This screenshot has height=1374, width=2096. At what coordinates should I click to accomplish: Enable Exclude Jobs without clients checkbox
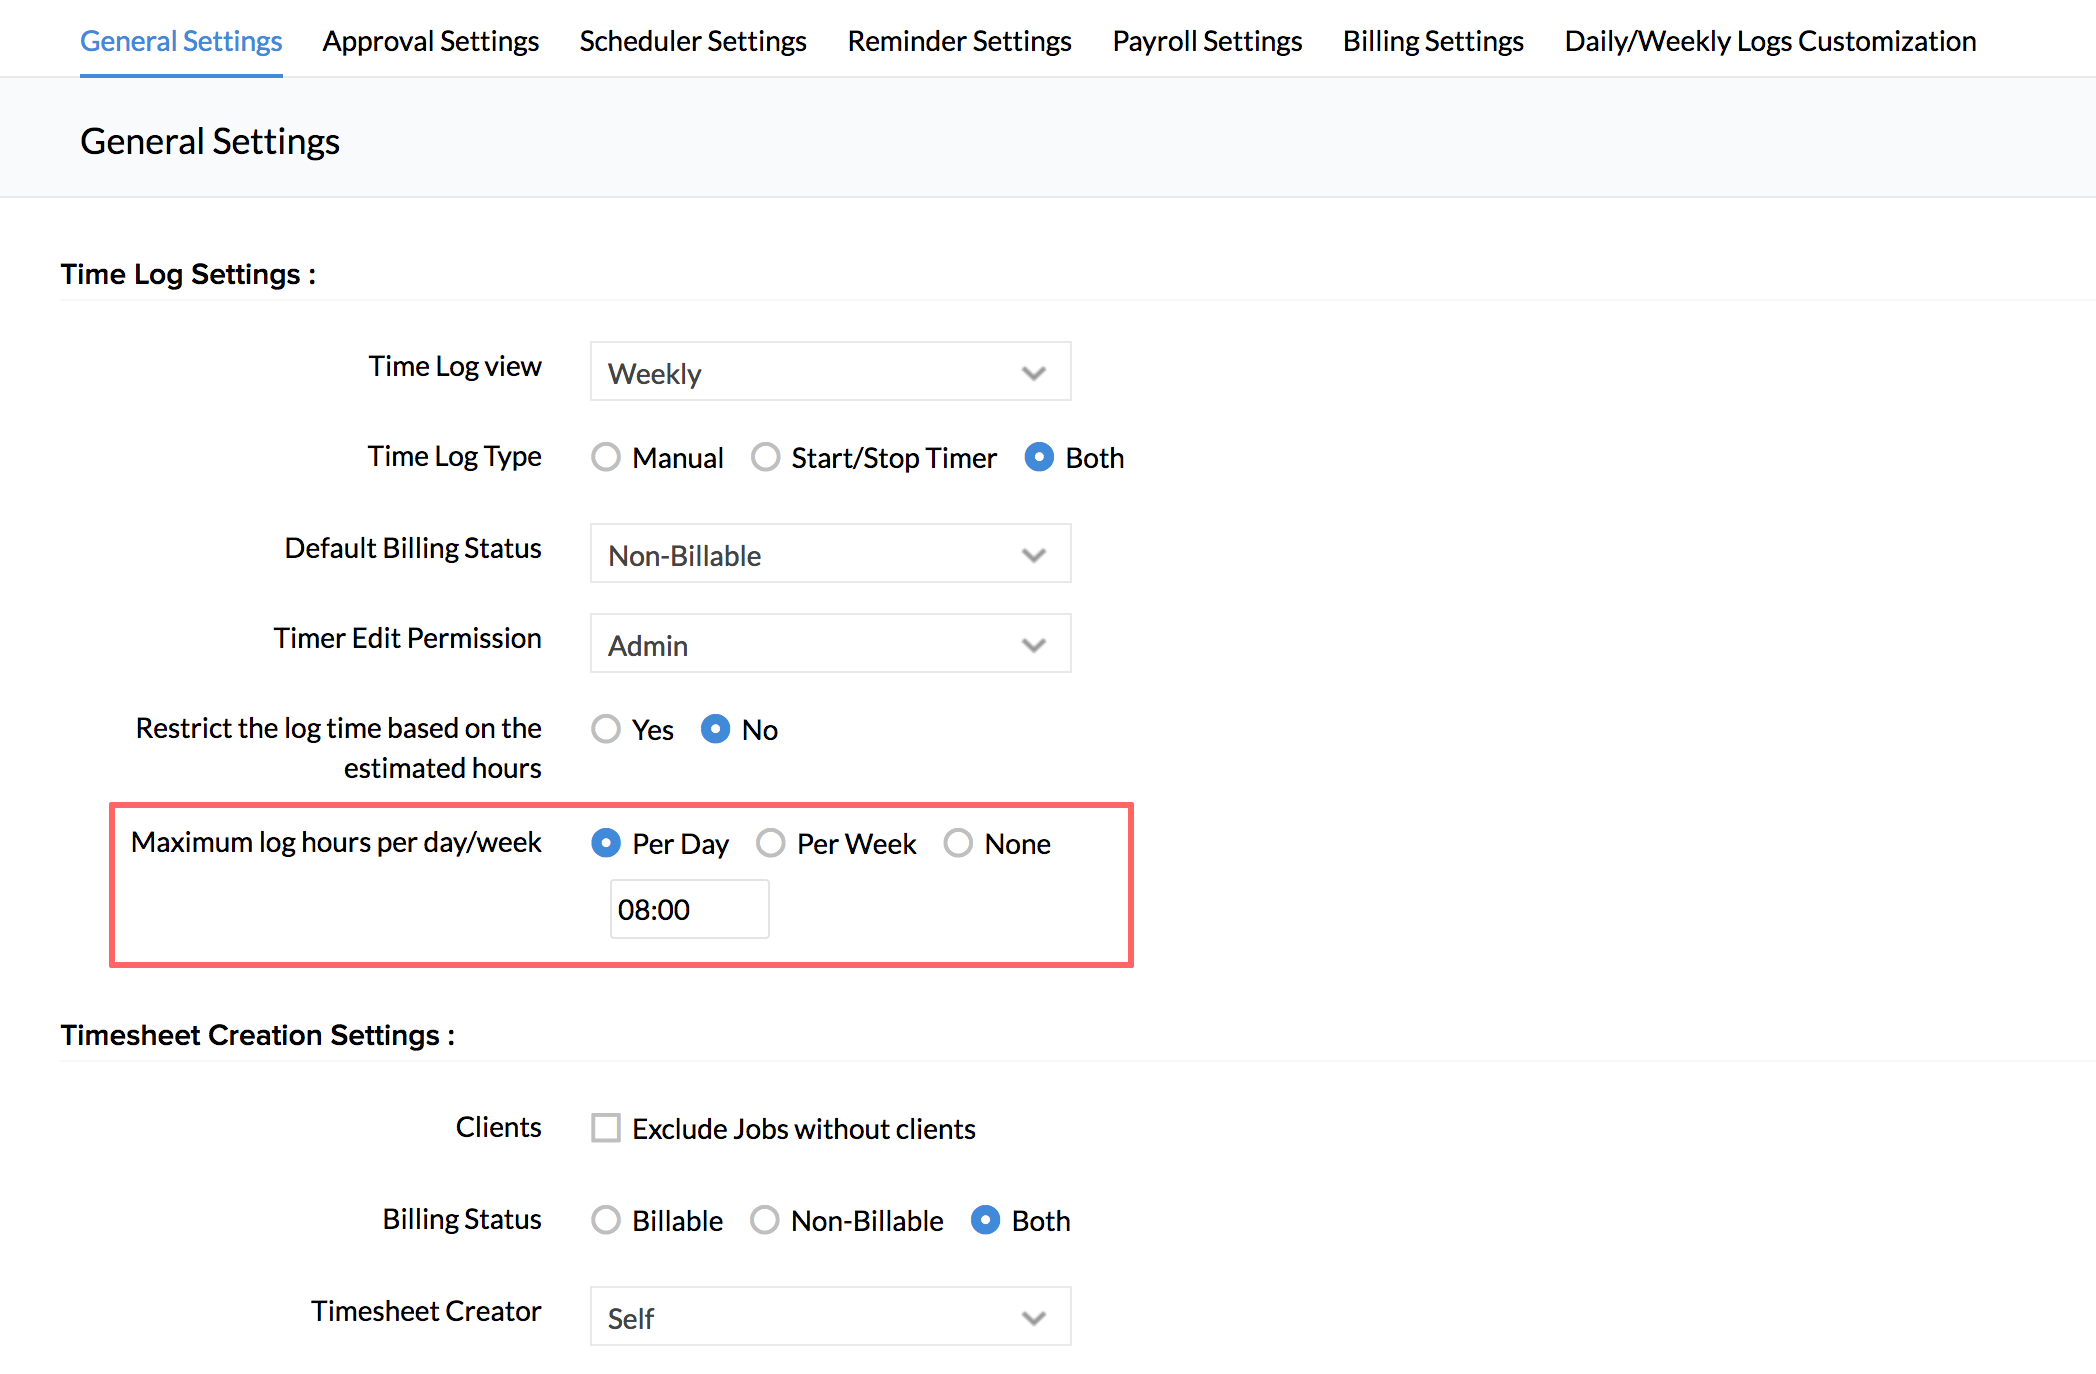point(606,1128)
